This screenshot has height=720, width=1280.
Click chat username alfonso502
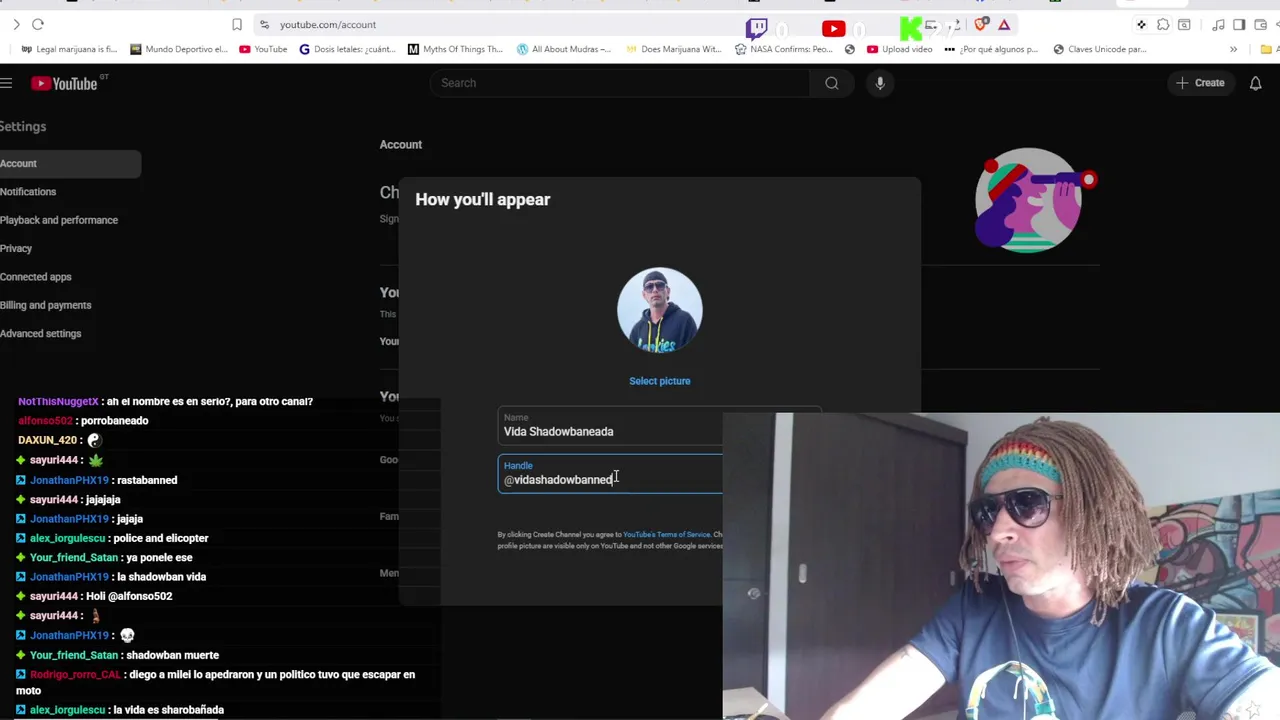coord(45,421)
